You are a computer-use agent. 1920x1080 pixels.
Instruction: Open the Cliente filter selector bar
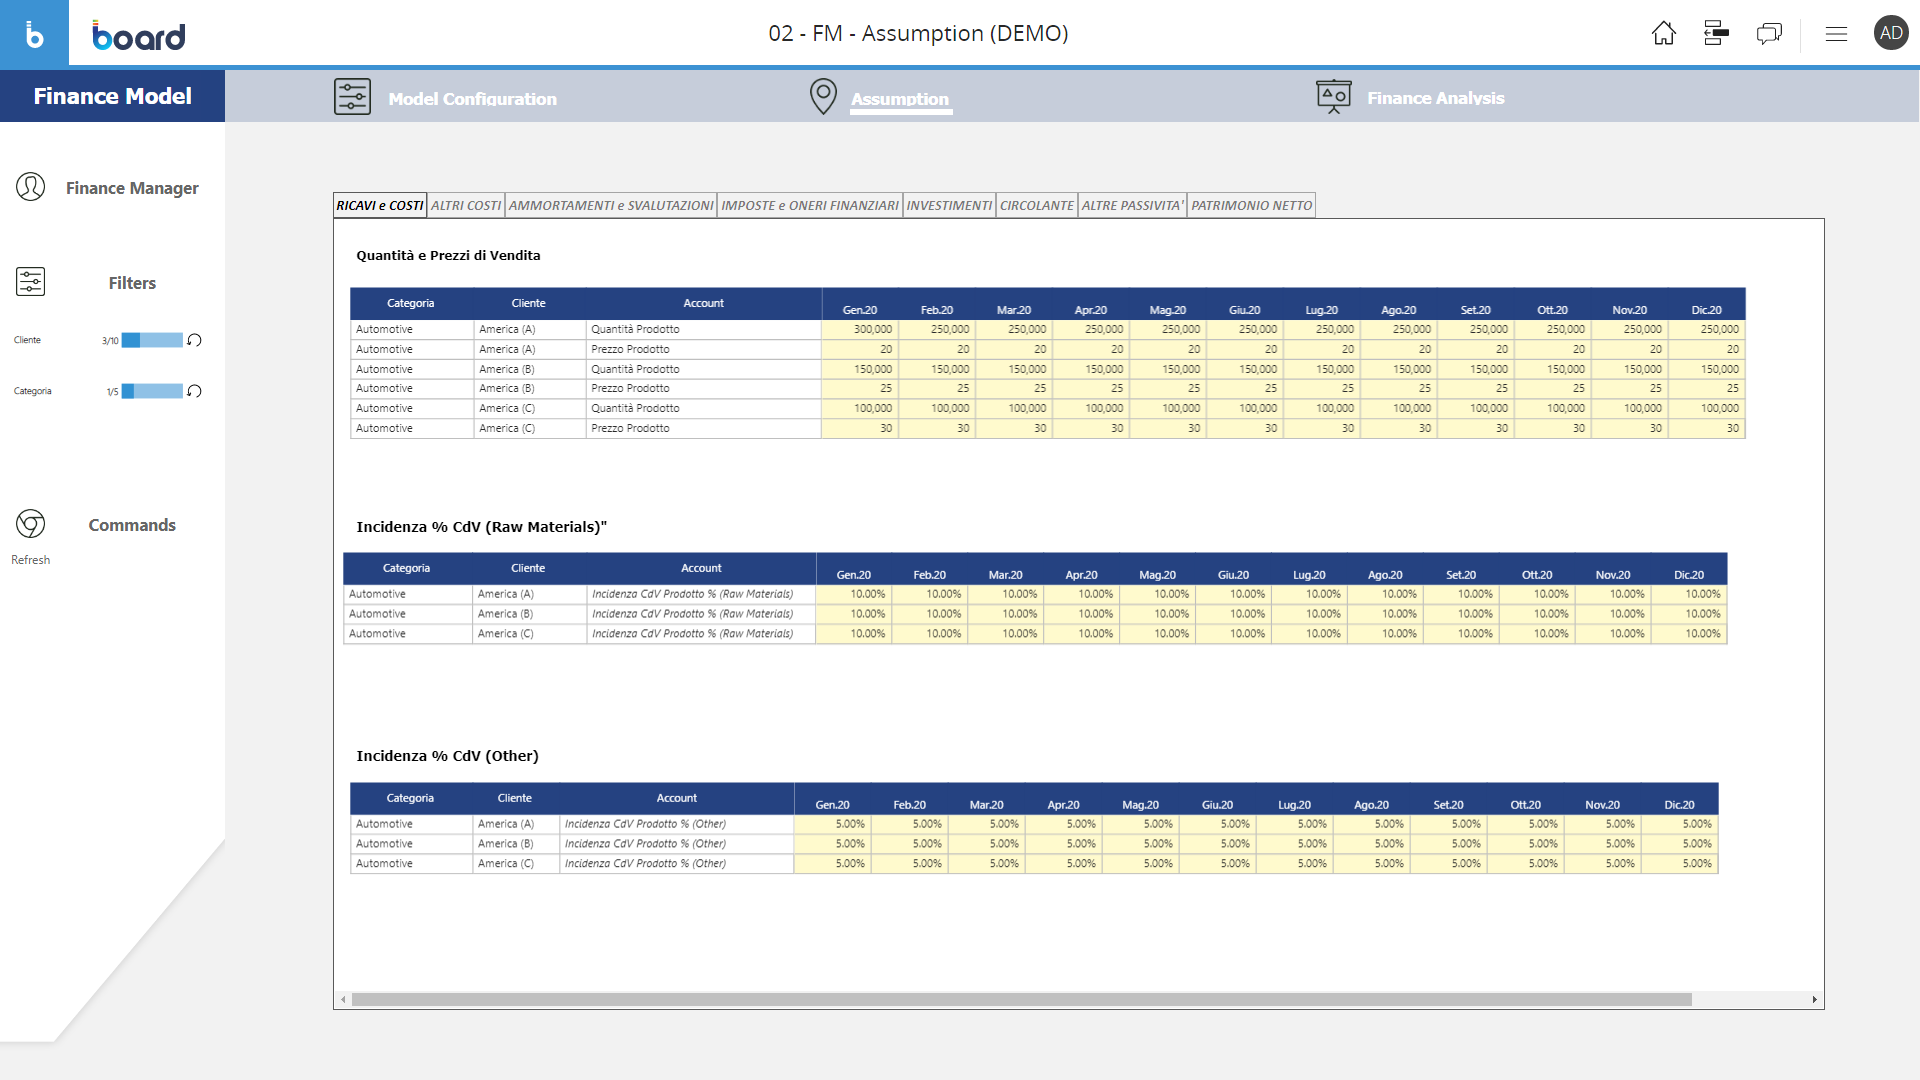tap(152, 340)
